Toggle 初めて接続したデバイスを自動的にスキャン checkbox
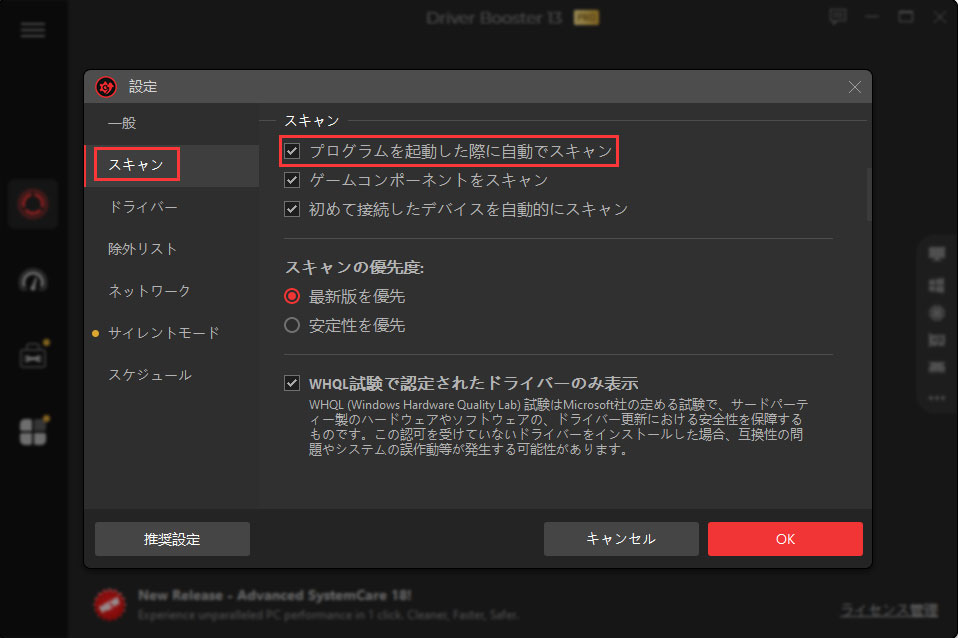This screenshot has width=958, height=638. [x=292, y=209]
